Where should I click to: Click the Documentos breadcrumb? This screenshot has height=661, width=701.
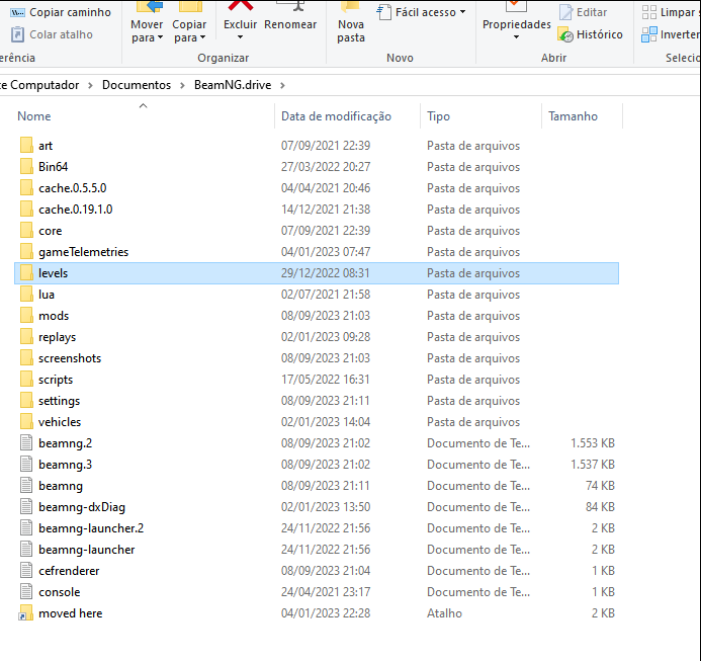point(136,85)
